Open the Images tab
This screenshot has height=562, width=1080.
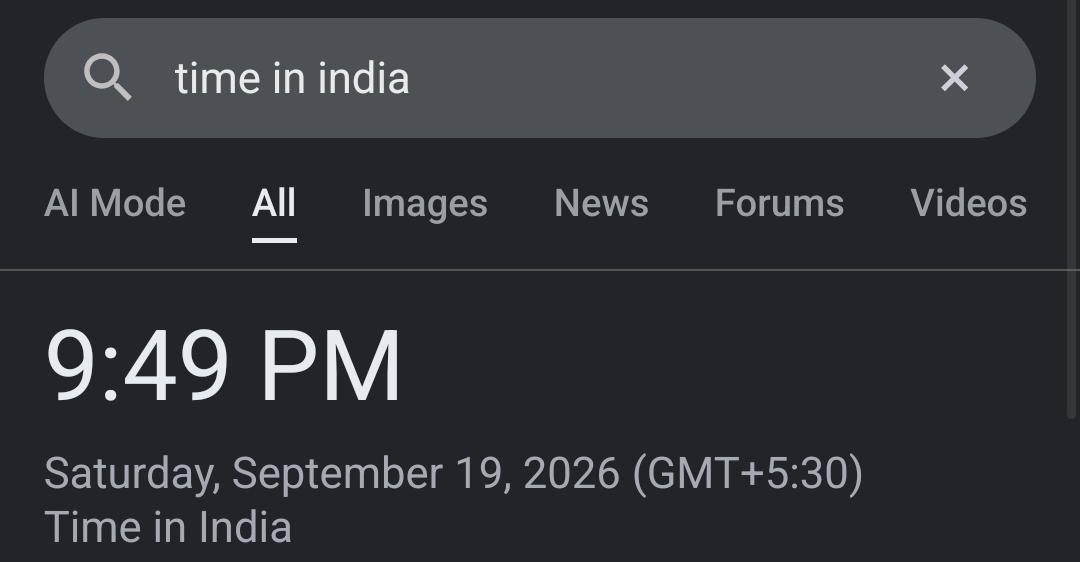425,203
